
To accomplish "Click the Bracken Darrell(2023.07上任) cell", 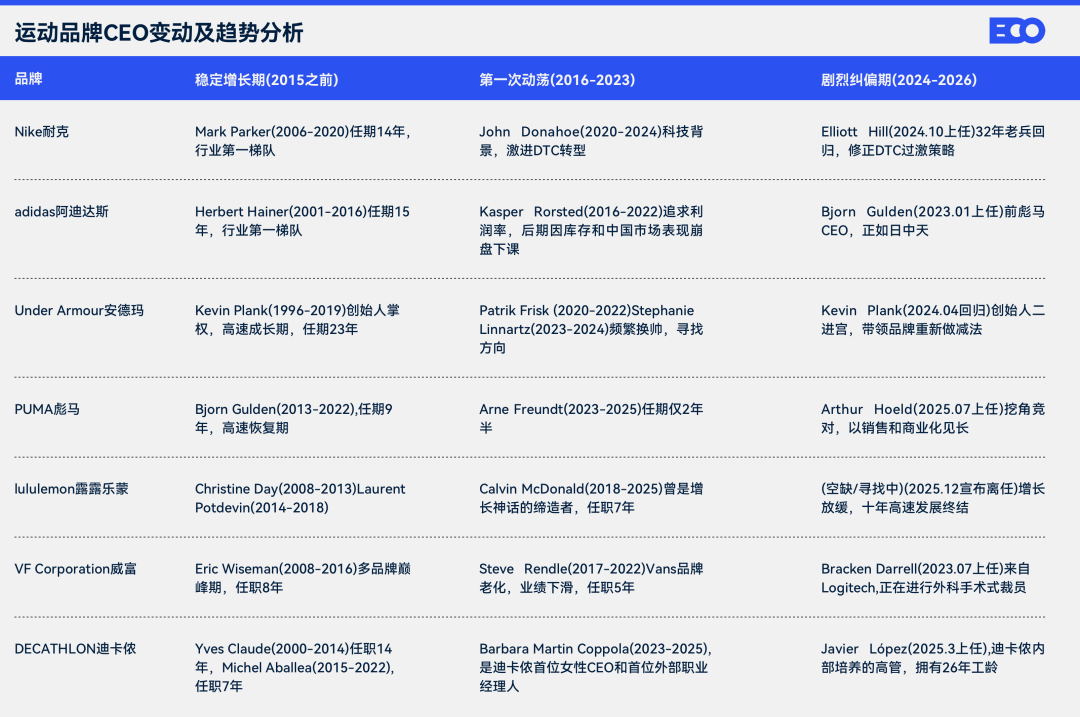I will pyautogui.click(x=932, y=578).
